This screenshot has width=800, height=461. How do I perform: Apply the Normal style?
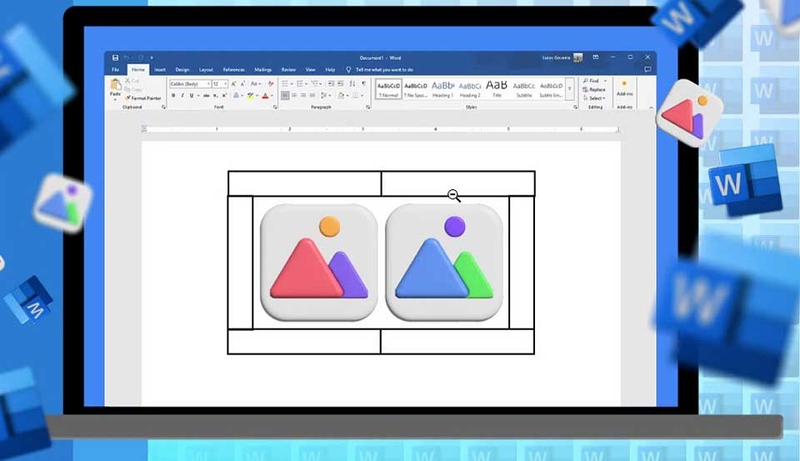coord(388,89)
